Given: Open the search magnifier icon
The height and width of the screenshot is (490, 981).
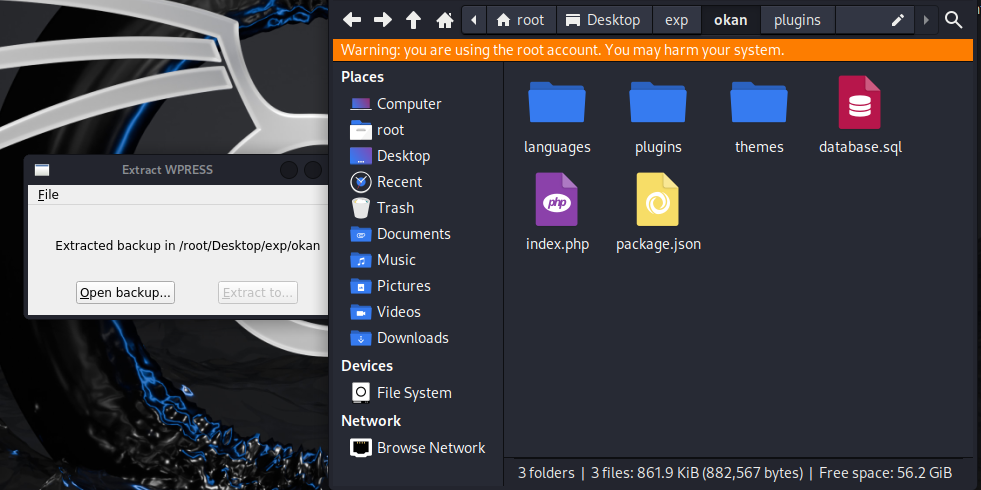Looking at the screenshot, I should pyautogui.click(x=954, y=20).
